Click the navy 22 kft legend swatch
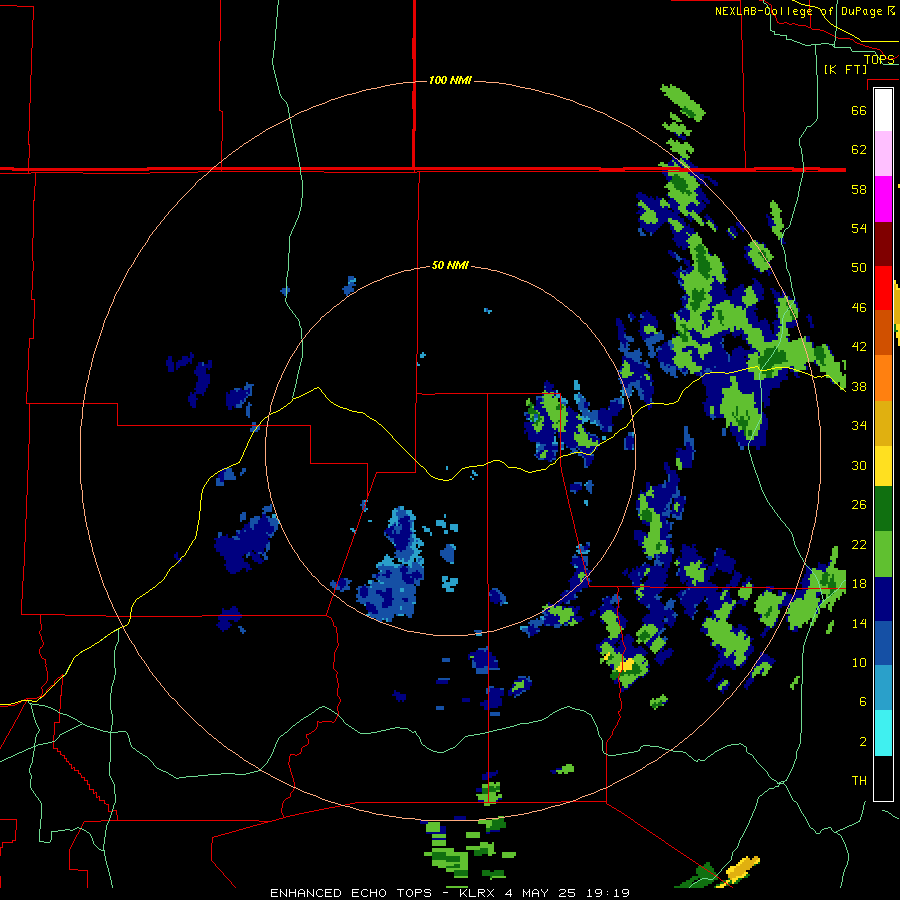The height and width of the screenshot is (900, 900). (883, 599)
